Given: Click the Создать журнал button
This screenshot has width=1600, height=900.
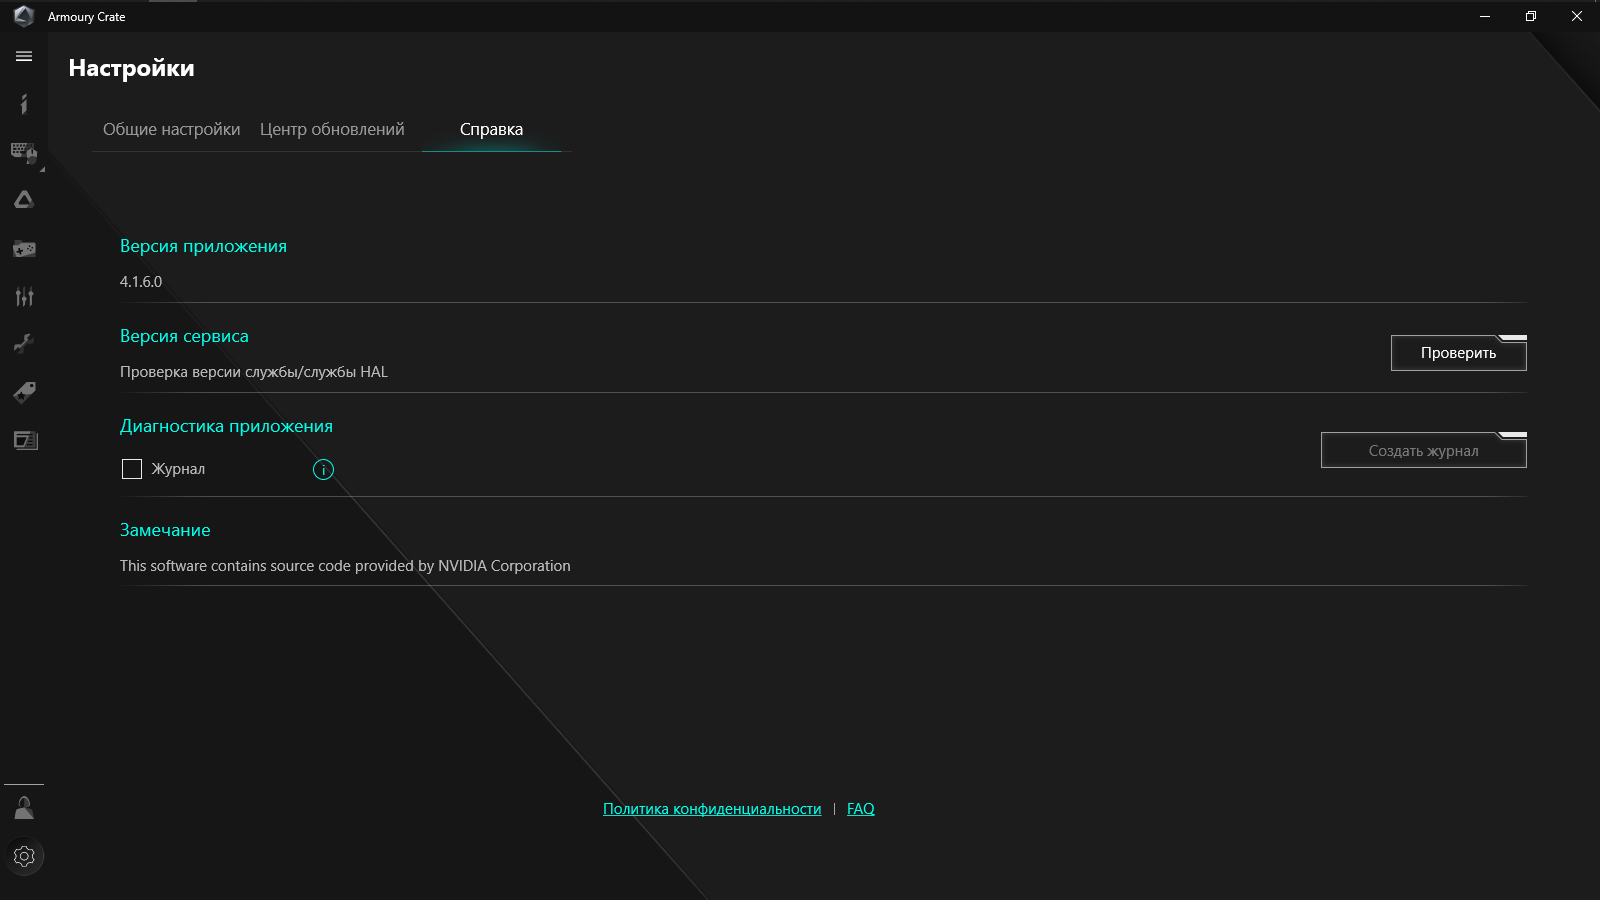Looking at the screenshot, I should pyautogui.click(x=1423, y=450).
